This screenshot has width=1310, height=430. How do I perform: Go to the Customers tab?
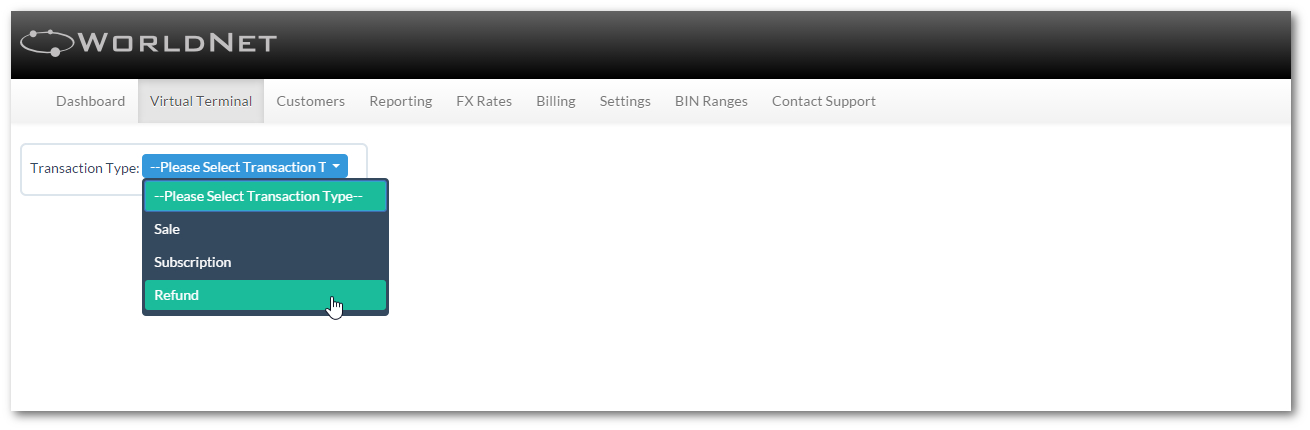coord(311,101)
